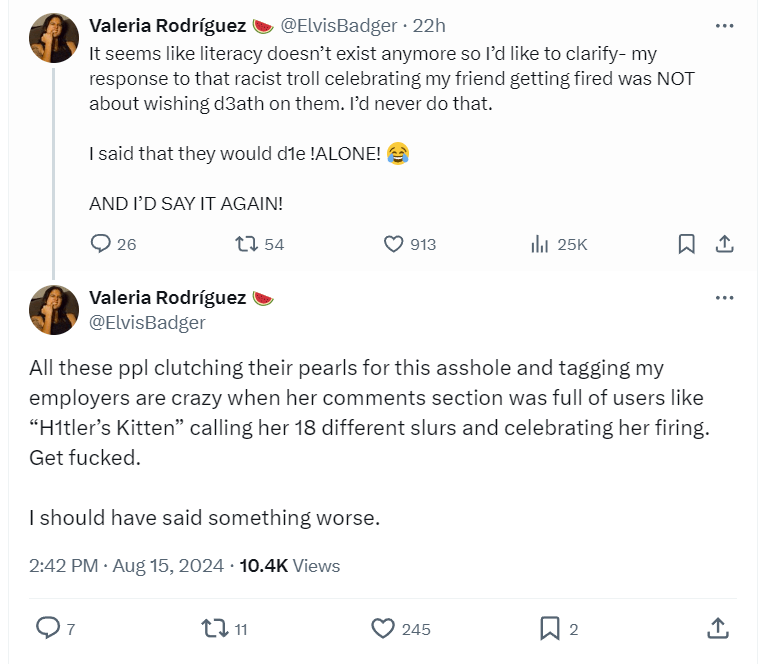Like the main tweet with 245 likes
The image size is (761, 664).
pyautogui.click(x=383, y=628)
